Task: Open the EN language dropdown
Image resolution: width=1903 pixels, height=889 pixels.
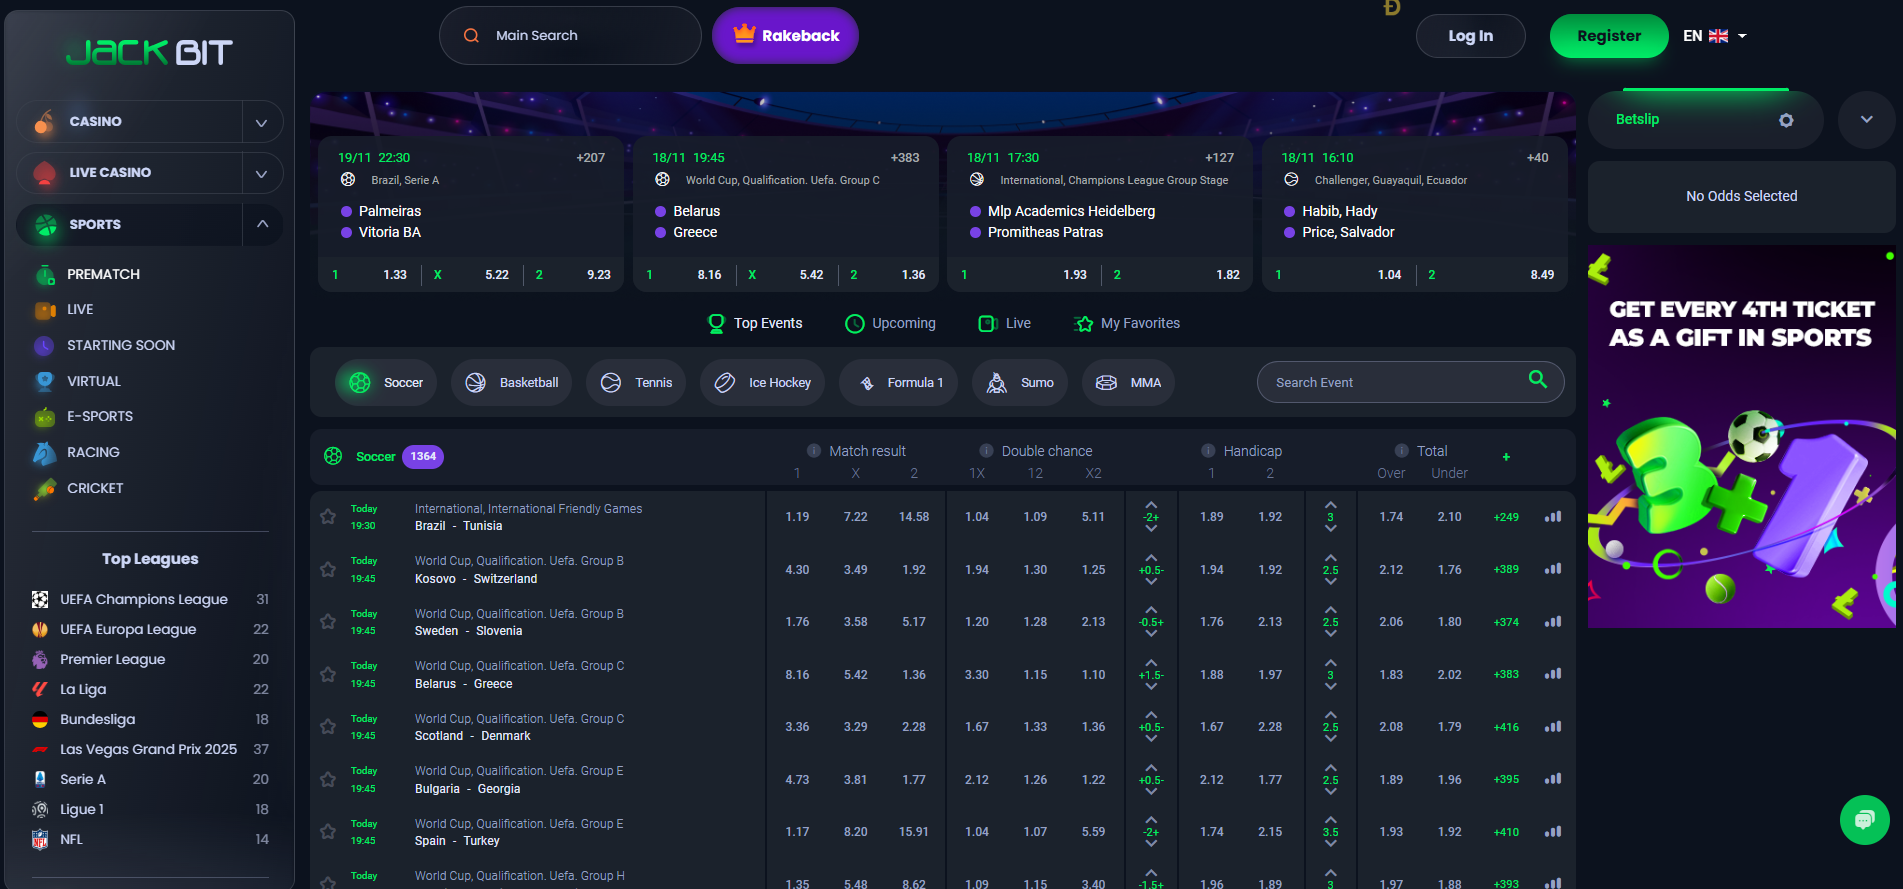Action: [1714, 36]
